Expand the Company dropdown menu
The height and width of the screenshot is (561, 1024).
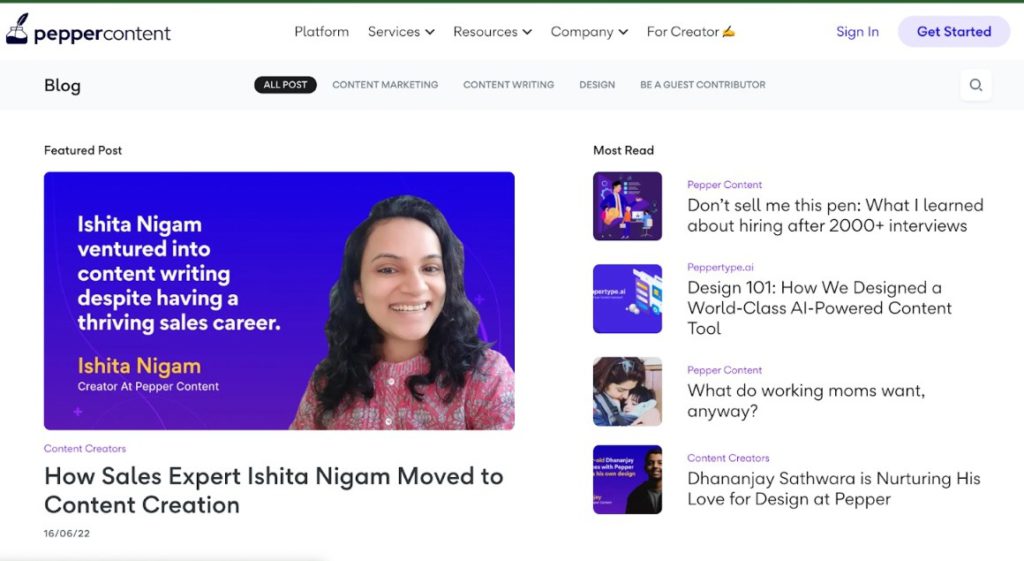point(589,32)
